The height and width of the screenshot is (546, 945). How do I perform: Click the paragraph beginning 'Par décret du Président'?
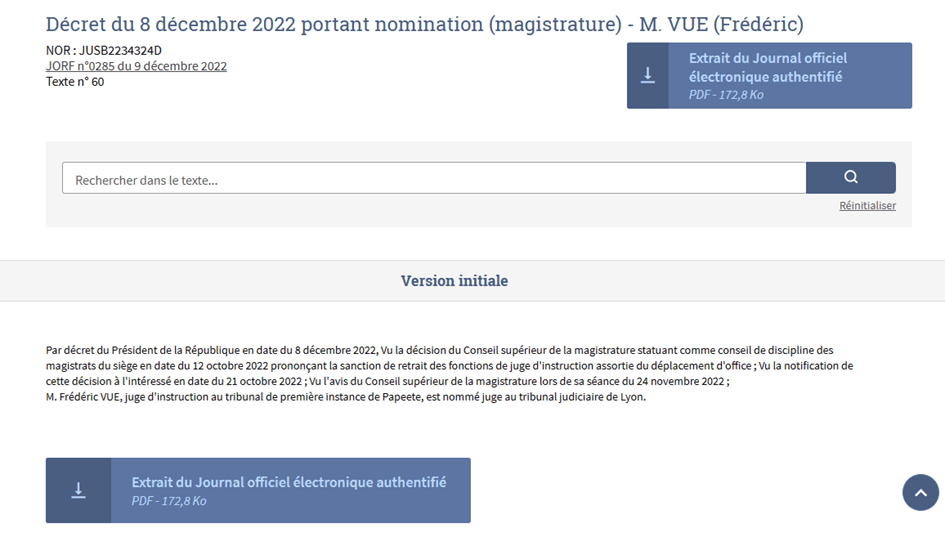(449, 365)
